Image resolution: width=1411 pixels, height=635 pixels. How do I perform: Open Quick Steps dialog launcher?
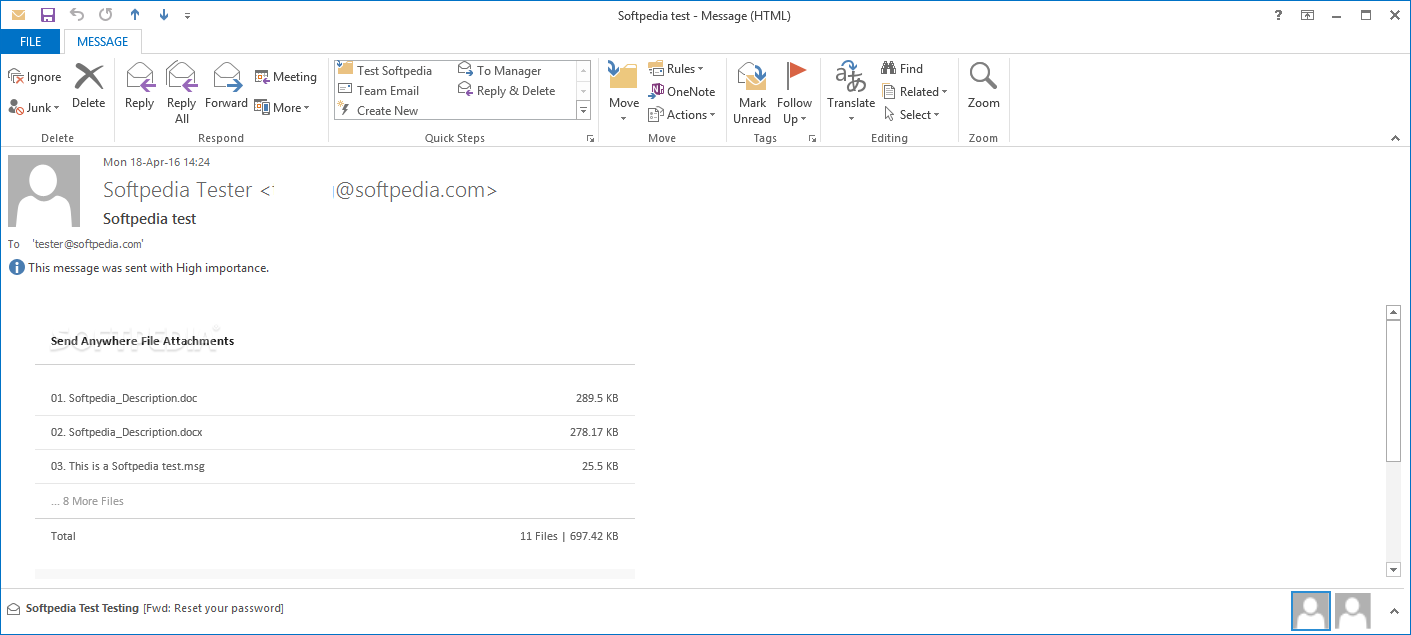(x=590, y=139)
